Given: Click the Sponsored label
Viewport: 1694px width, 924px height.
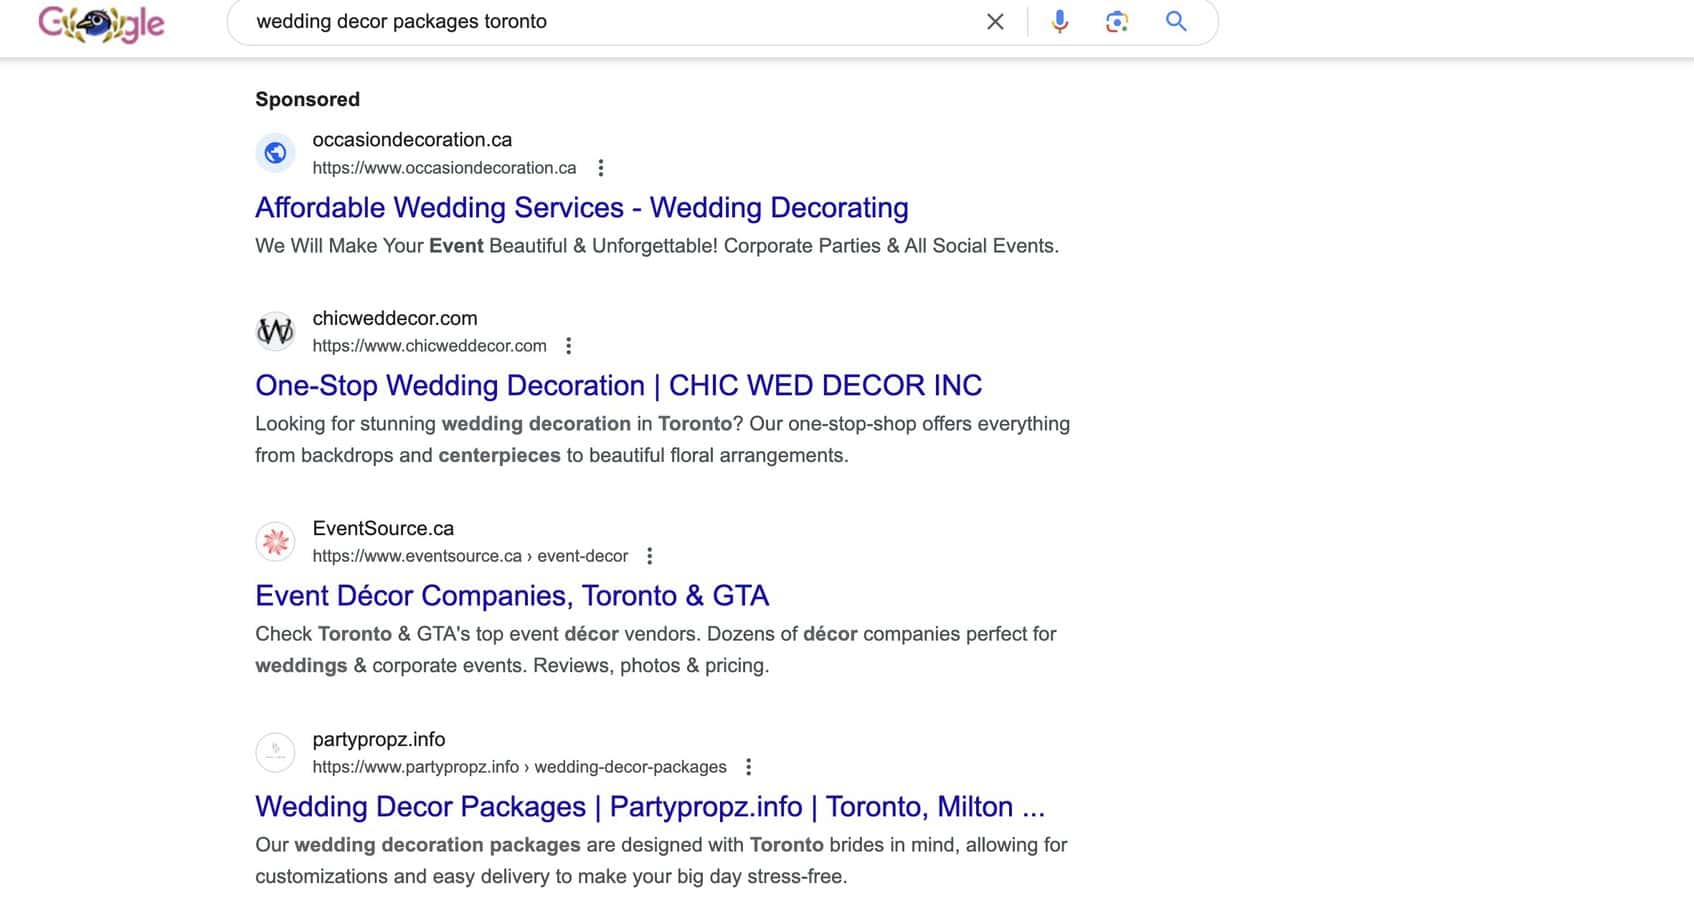Looking at the screenshot, I should pyautogui.click(x=307, y=99).
